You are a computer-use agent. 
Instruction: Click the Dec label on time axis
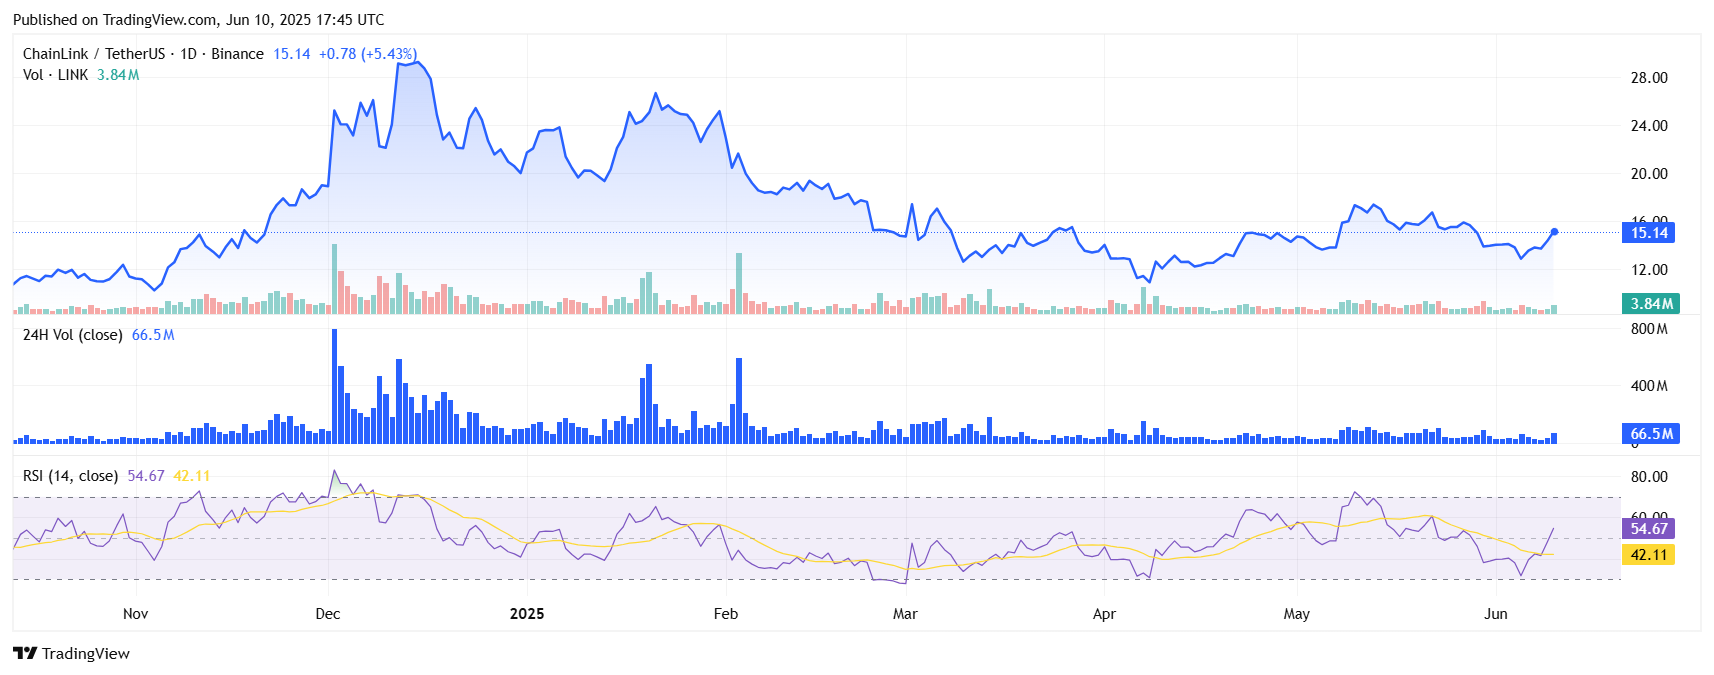[x=328, y=614]
